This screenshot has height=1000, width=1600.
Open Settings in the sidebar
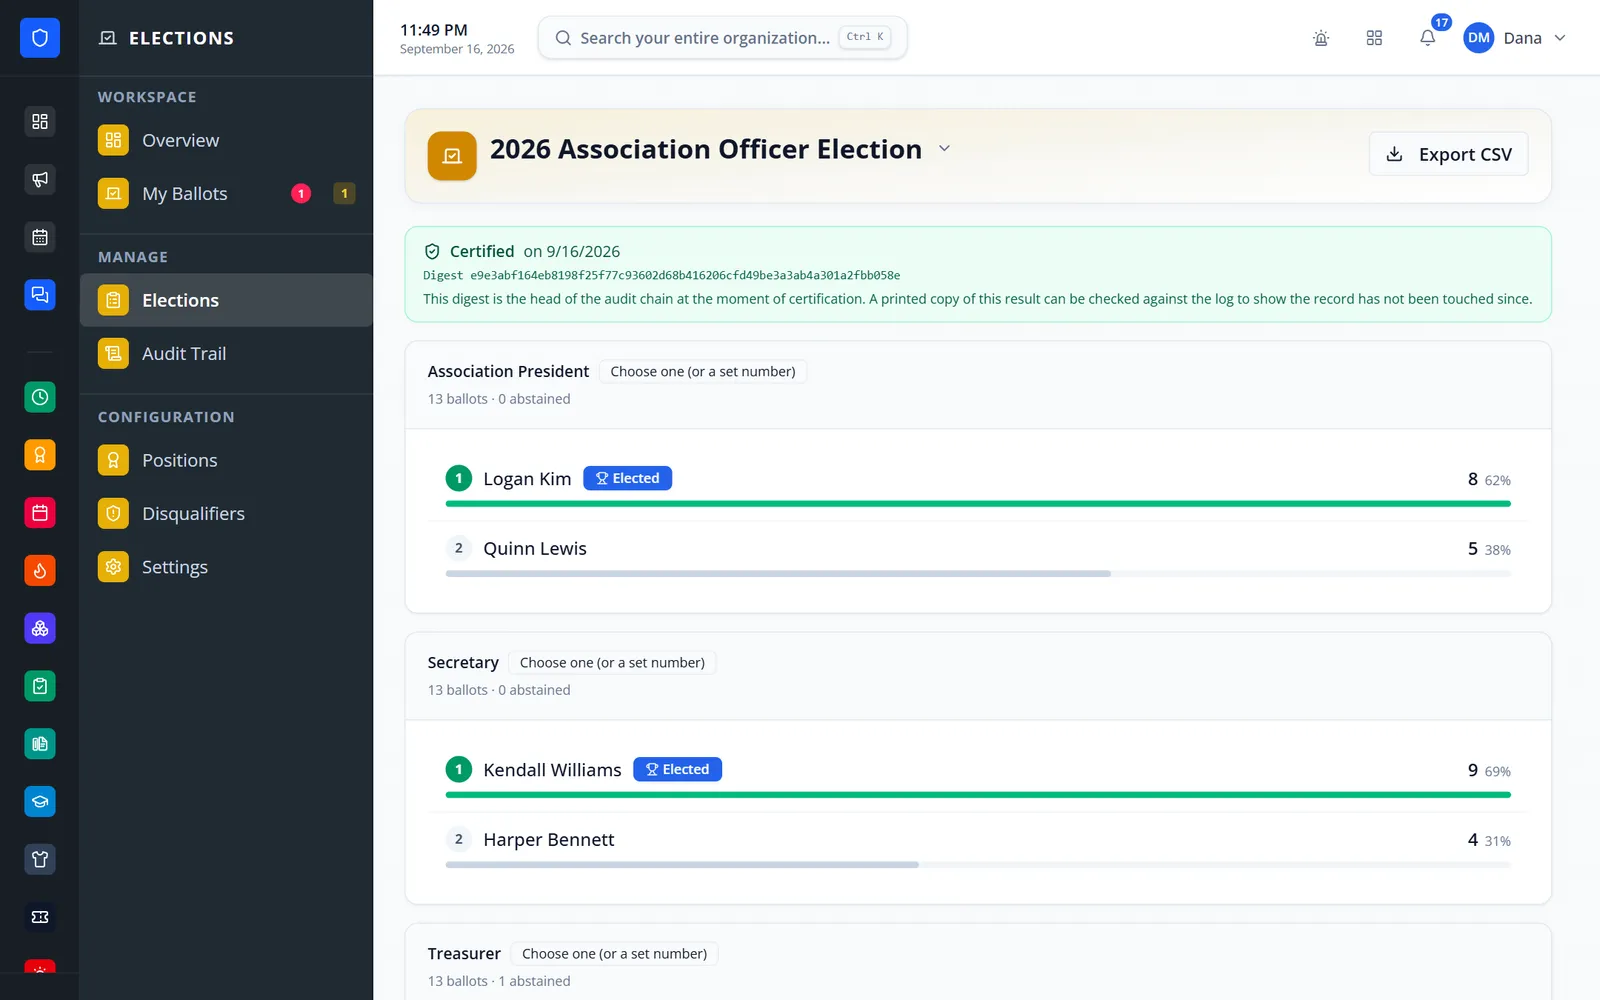[x=226, y=567]
